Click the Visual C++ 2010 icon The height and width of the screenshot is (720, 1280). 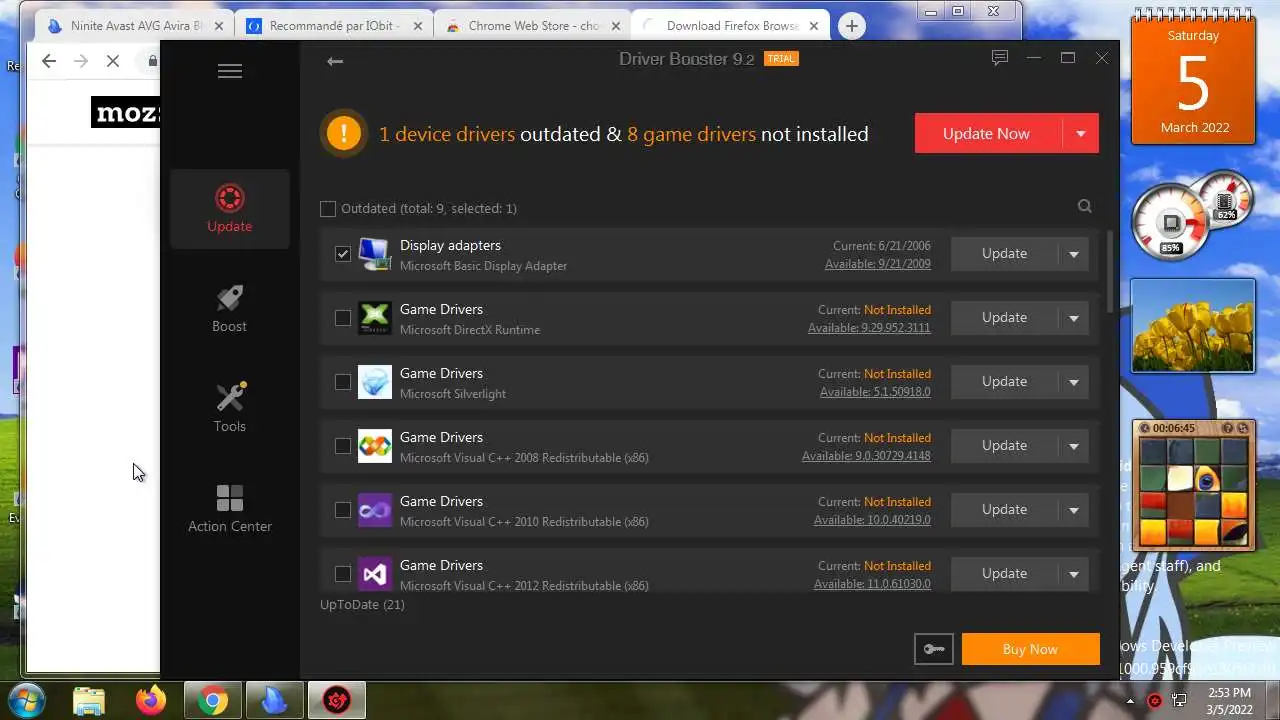(x=374, y=510)
